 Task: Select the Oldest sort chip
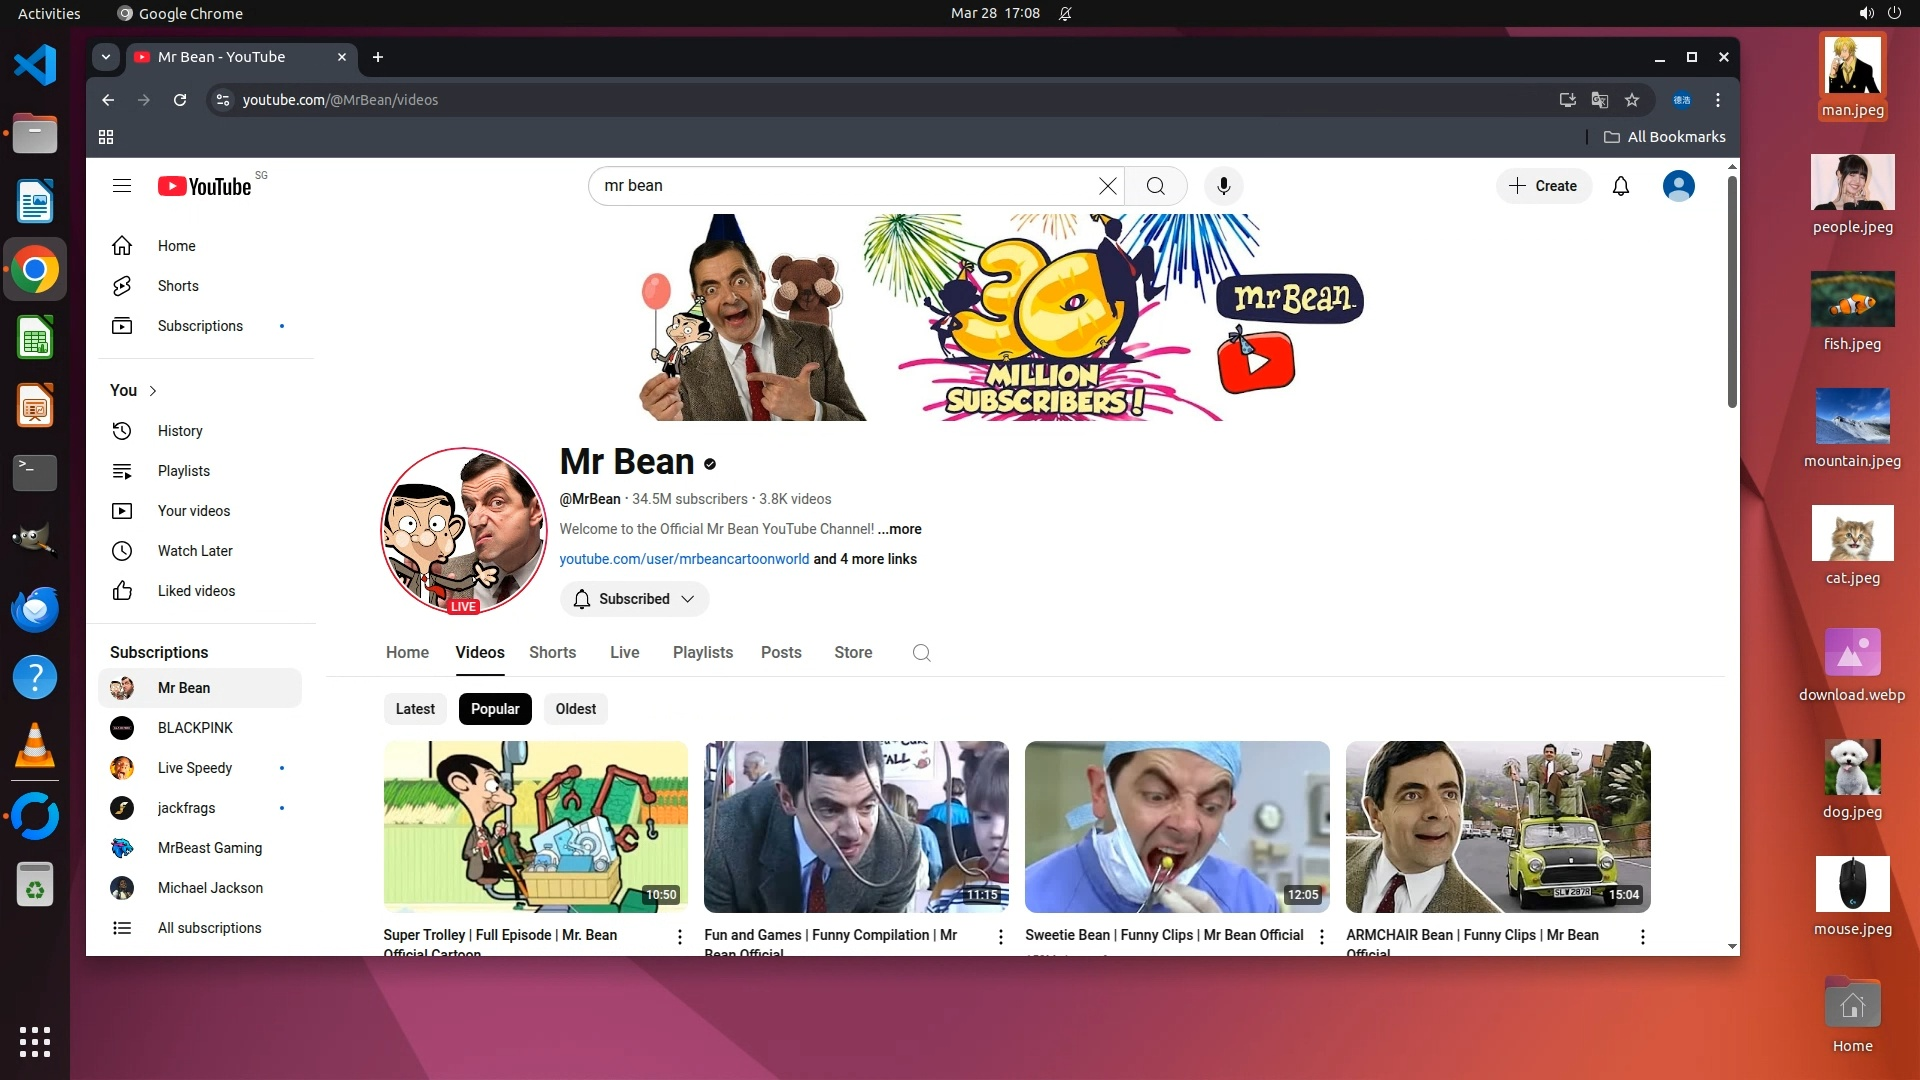click(575, 709)
